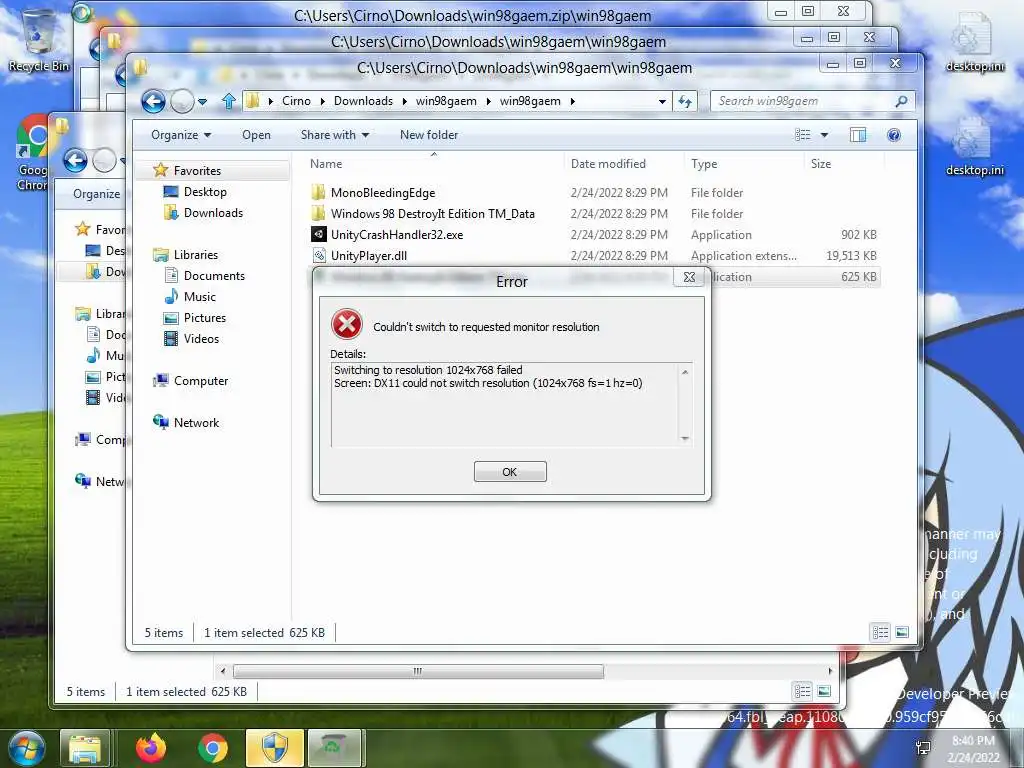Image resolution: width=1024 pixels, height=768 pixels.
Task: Expand the arrow after Downloads in the breadcrumb
Action: [405, 101]
